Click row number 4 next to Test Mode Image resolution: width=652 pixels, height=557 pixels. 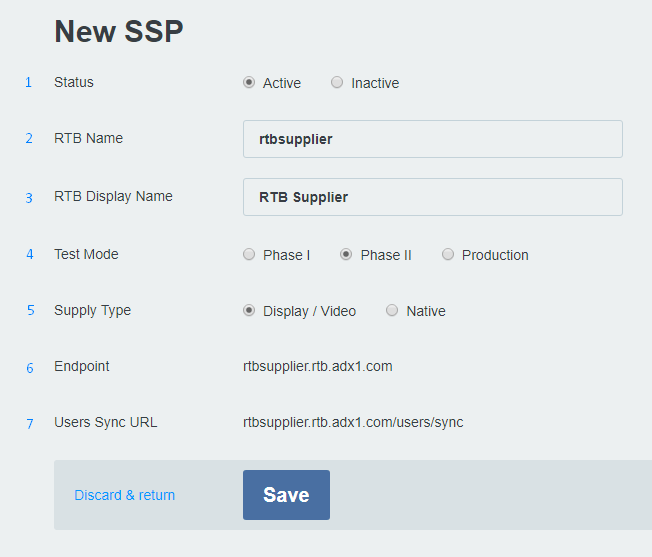29,255
